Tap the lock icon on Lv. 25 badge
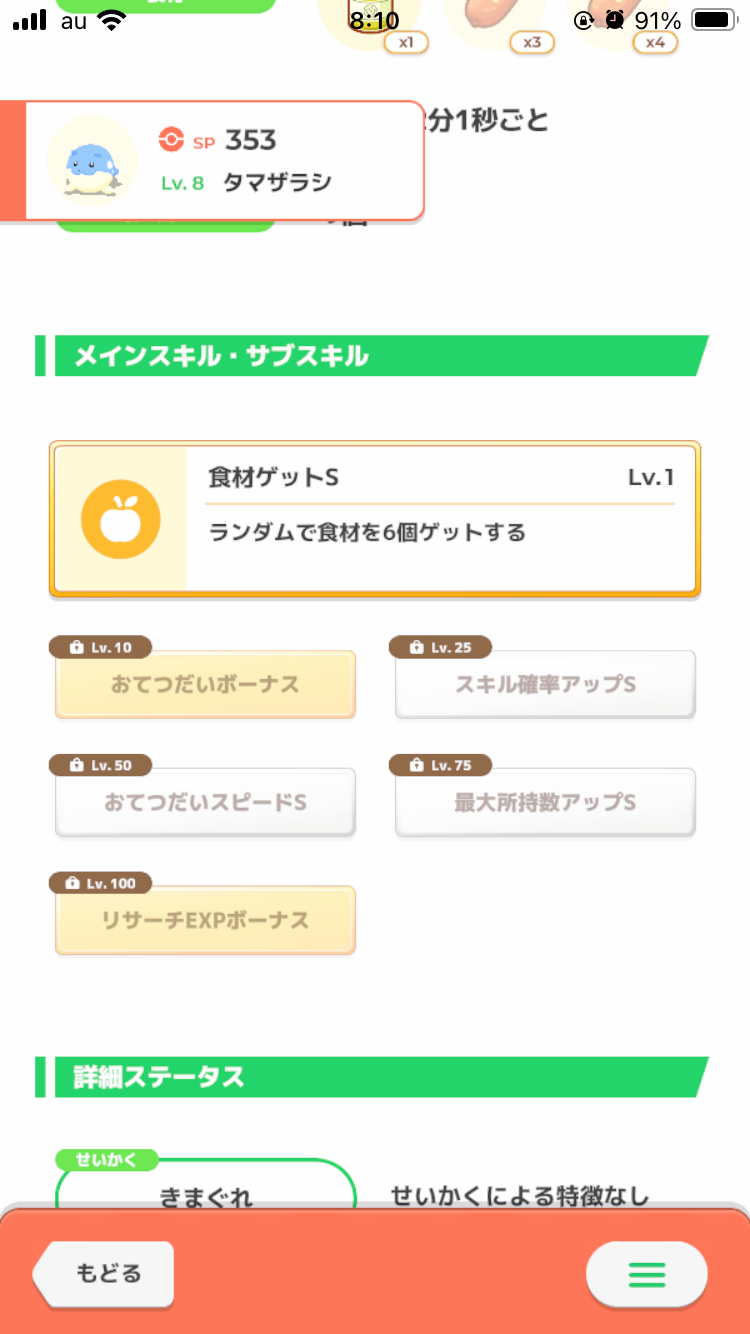This screenshot has height=1334, width=750. (x=417, y=648)
